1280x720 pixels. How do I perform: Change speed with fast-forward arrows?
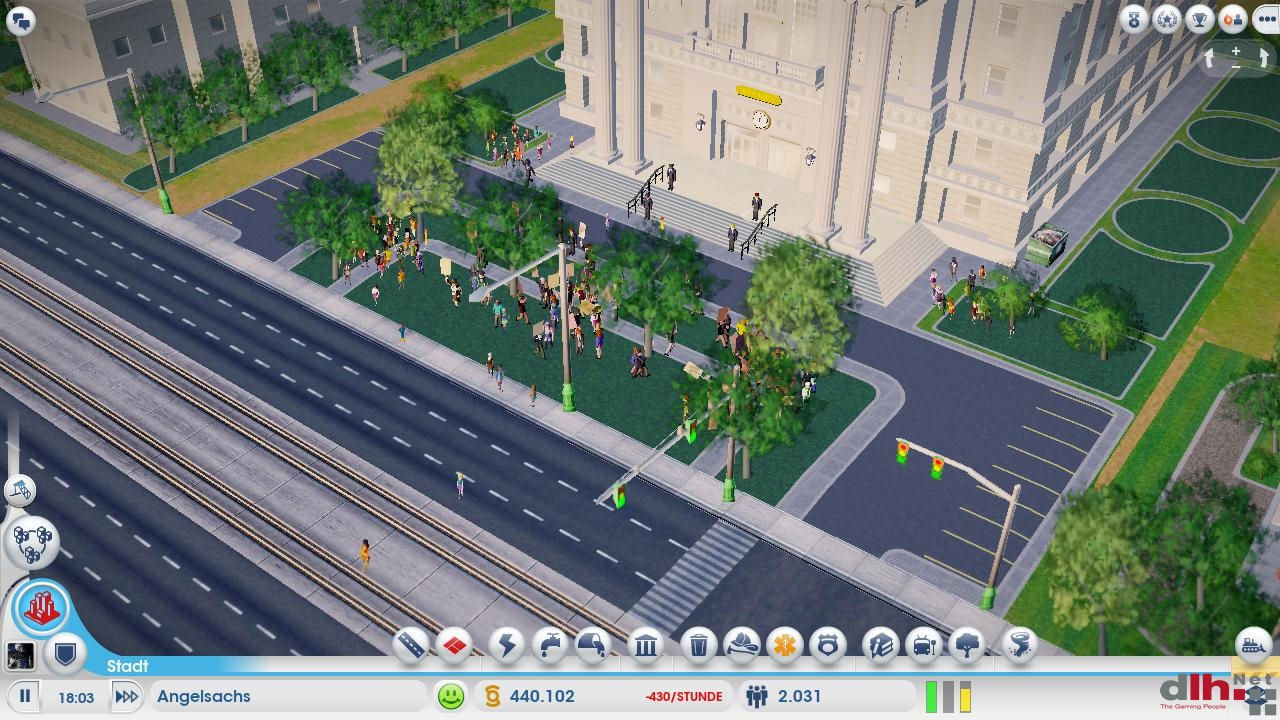coord(126,696)
